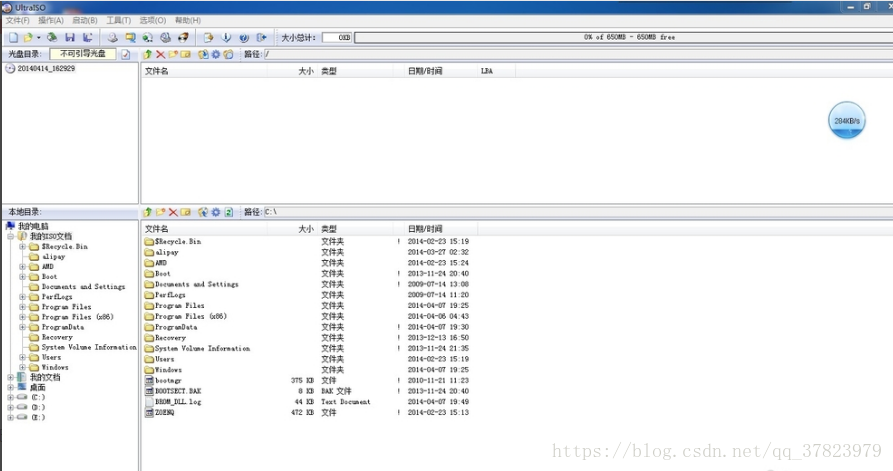Expand the Users tree folder

pyautogui.click(x=22, y=358)
